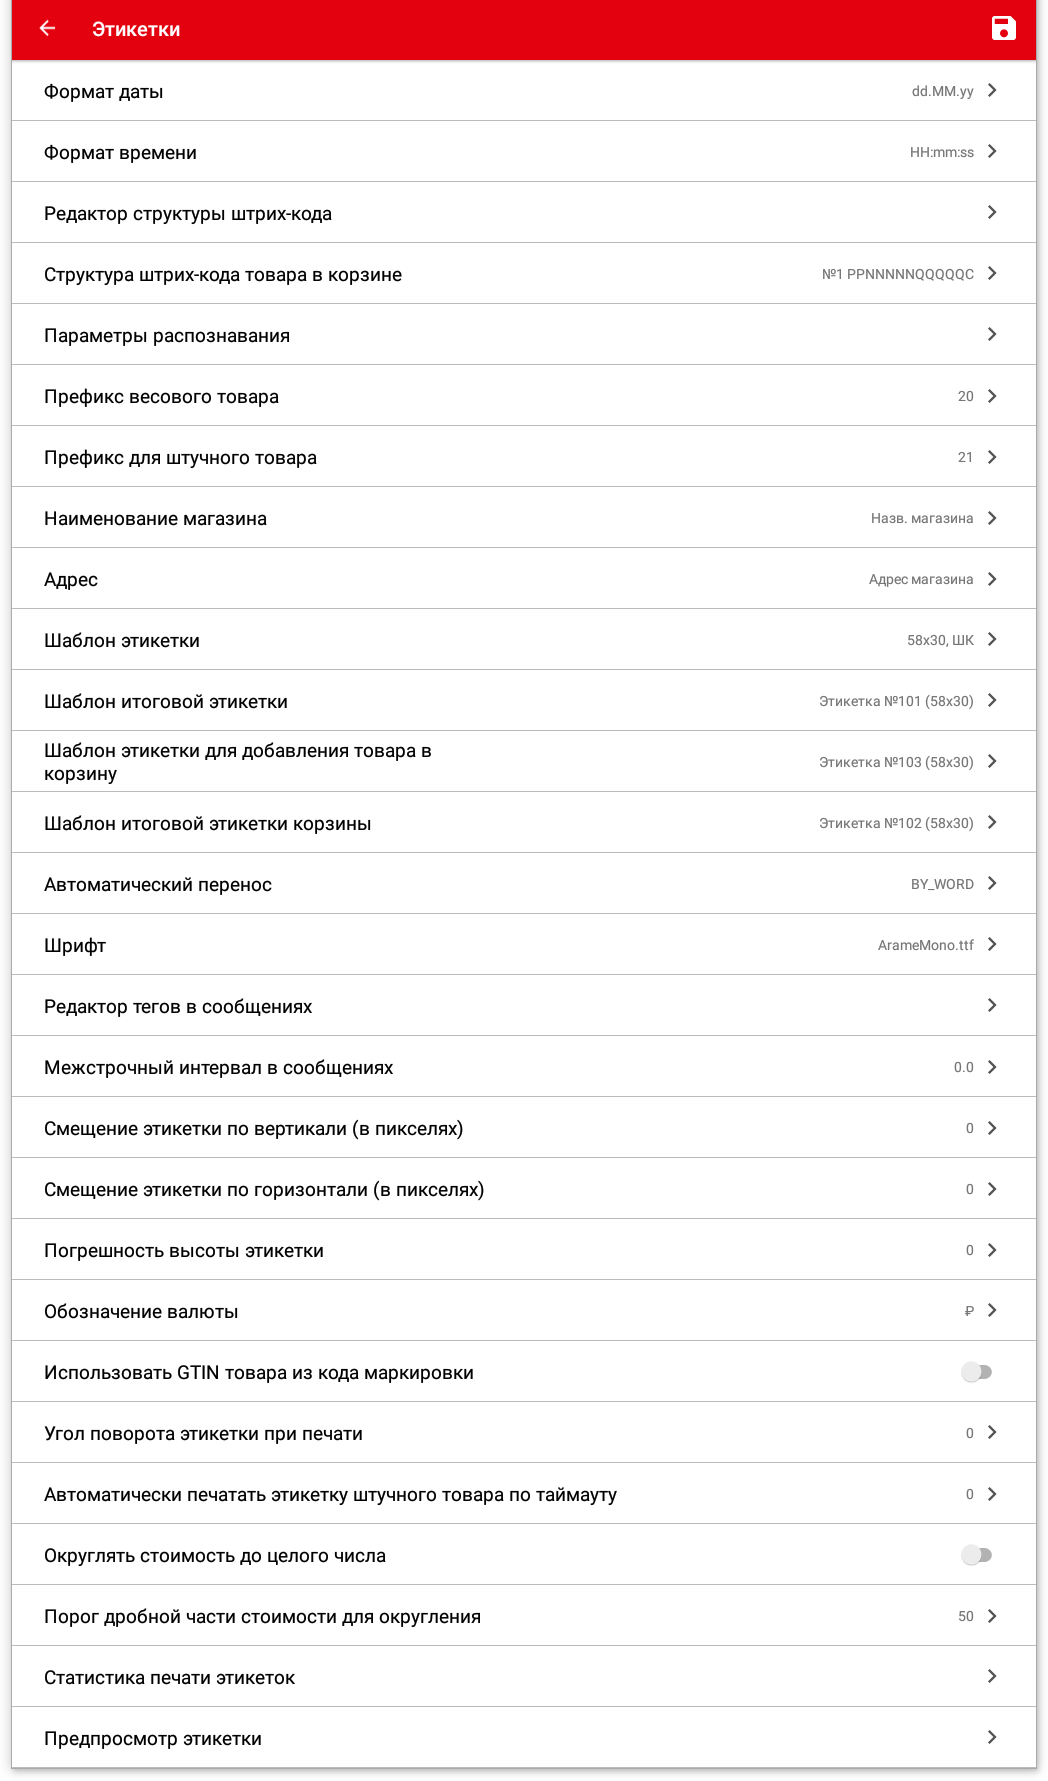Enable rounding cost to whole number
1048x1781 pixels.
coord(976,1555)
